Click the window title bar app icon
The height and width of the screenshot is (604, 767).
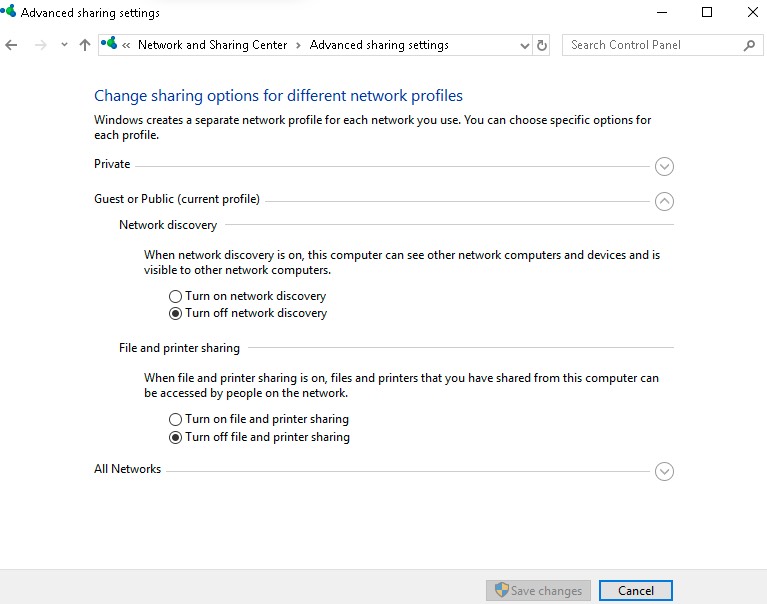[x=8, y=11]
